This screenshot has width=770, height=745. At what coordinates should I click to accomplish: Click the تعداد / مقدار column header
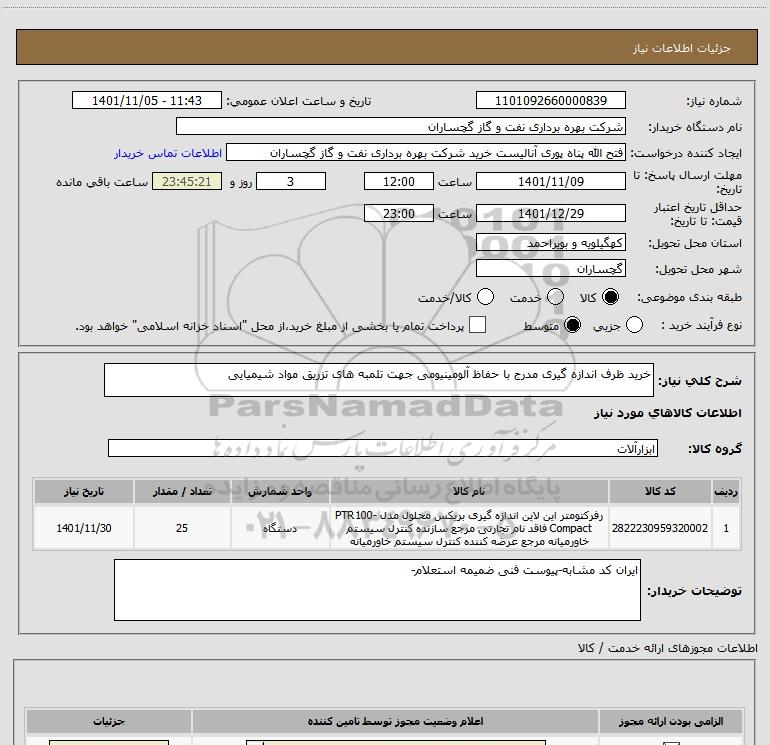(x=182, y=492)
